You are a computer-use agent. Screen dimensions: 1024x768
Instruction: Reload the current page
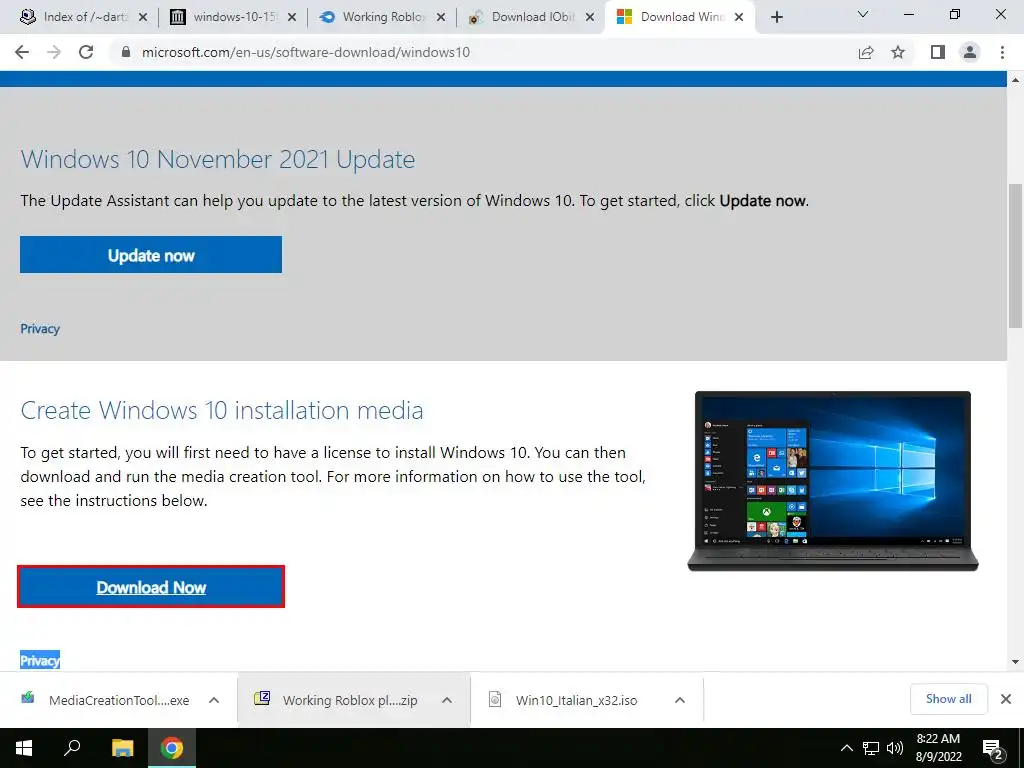[86, 52]
